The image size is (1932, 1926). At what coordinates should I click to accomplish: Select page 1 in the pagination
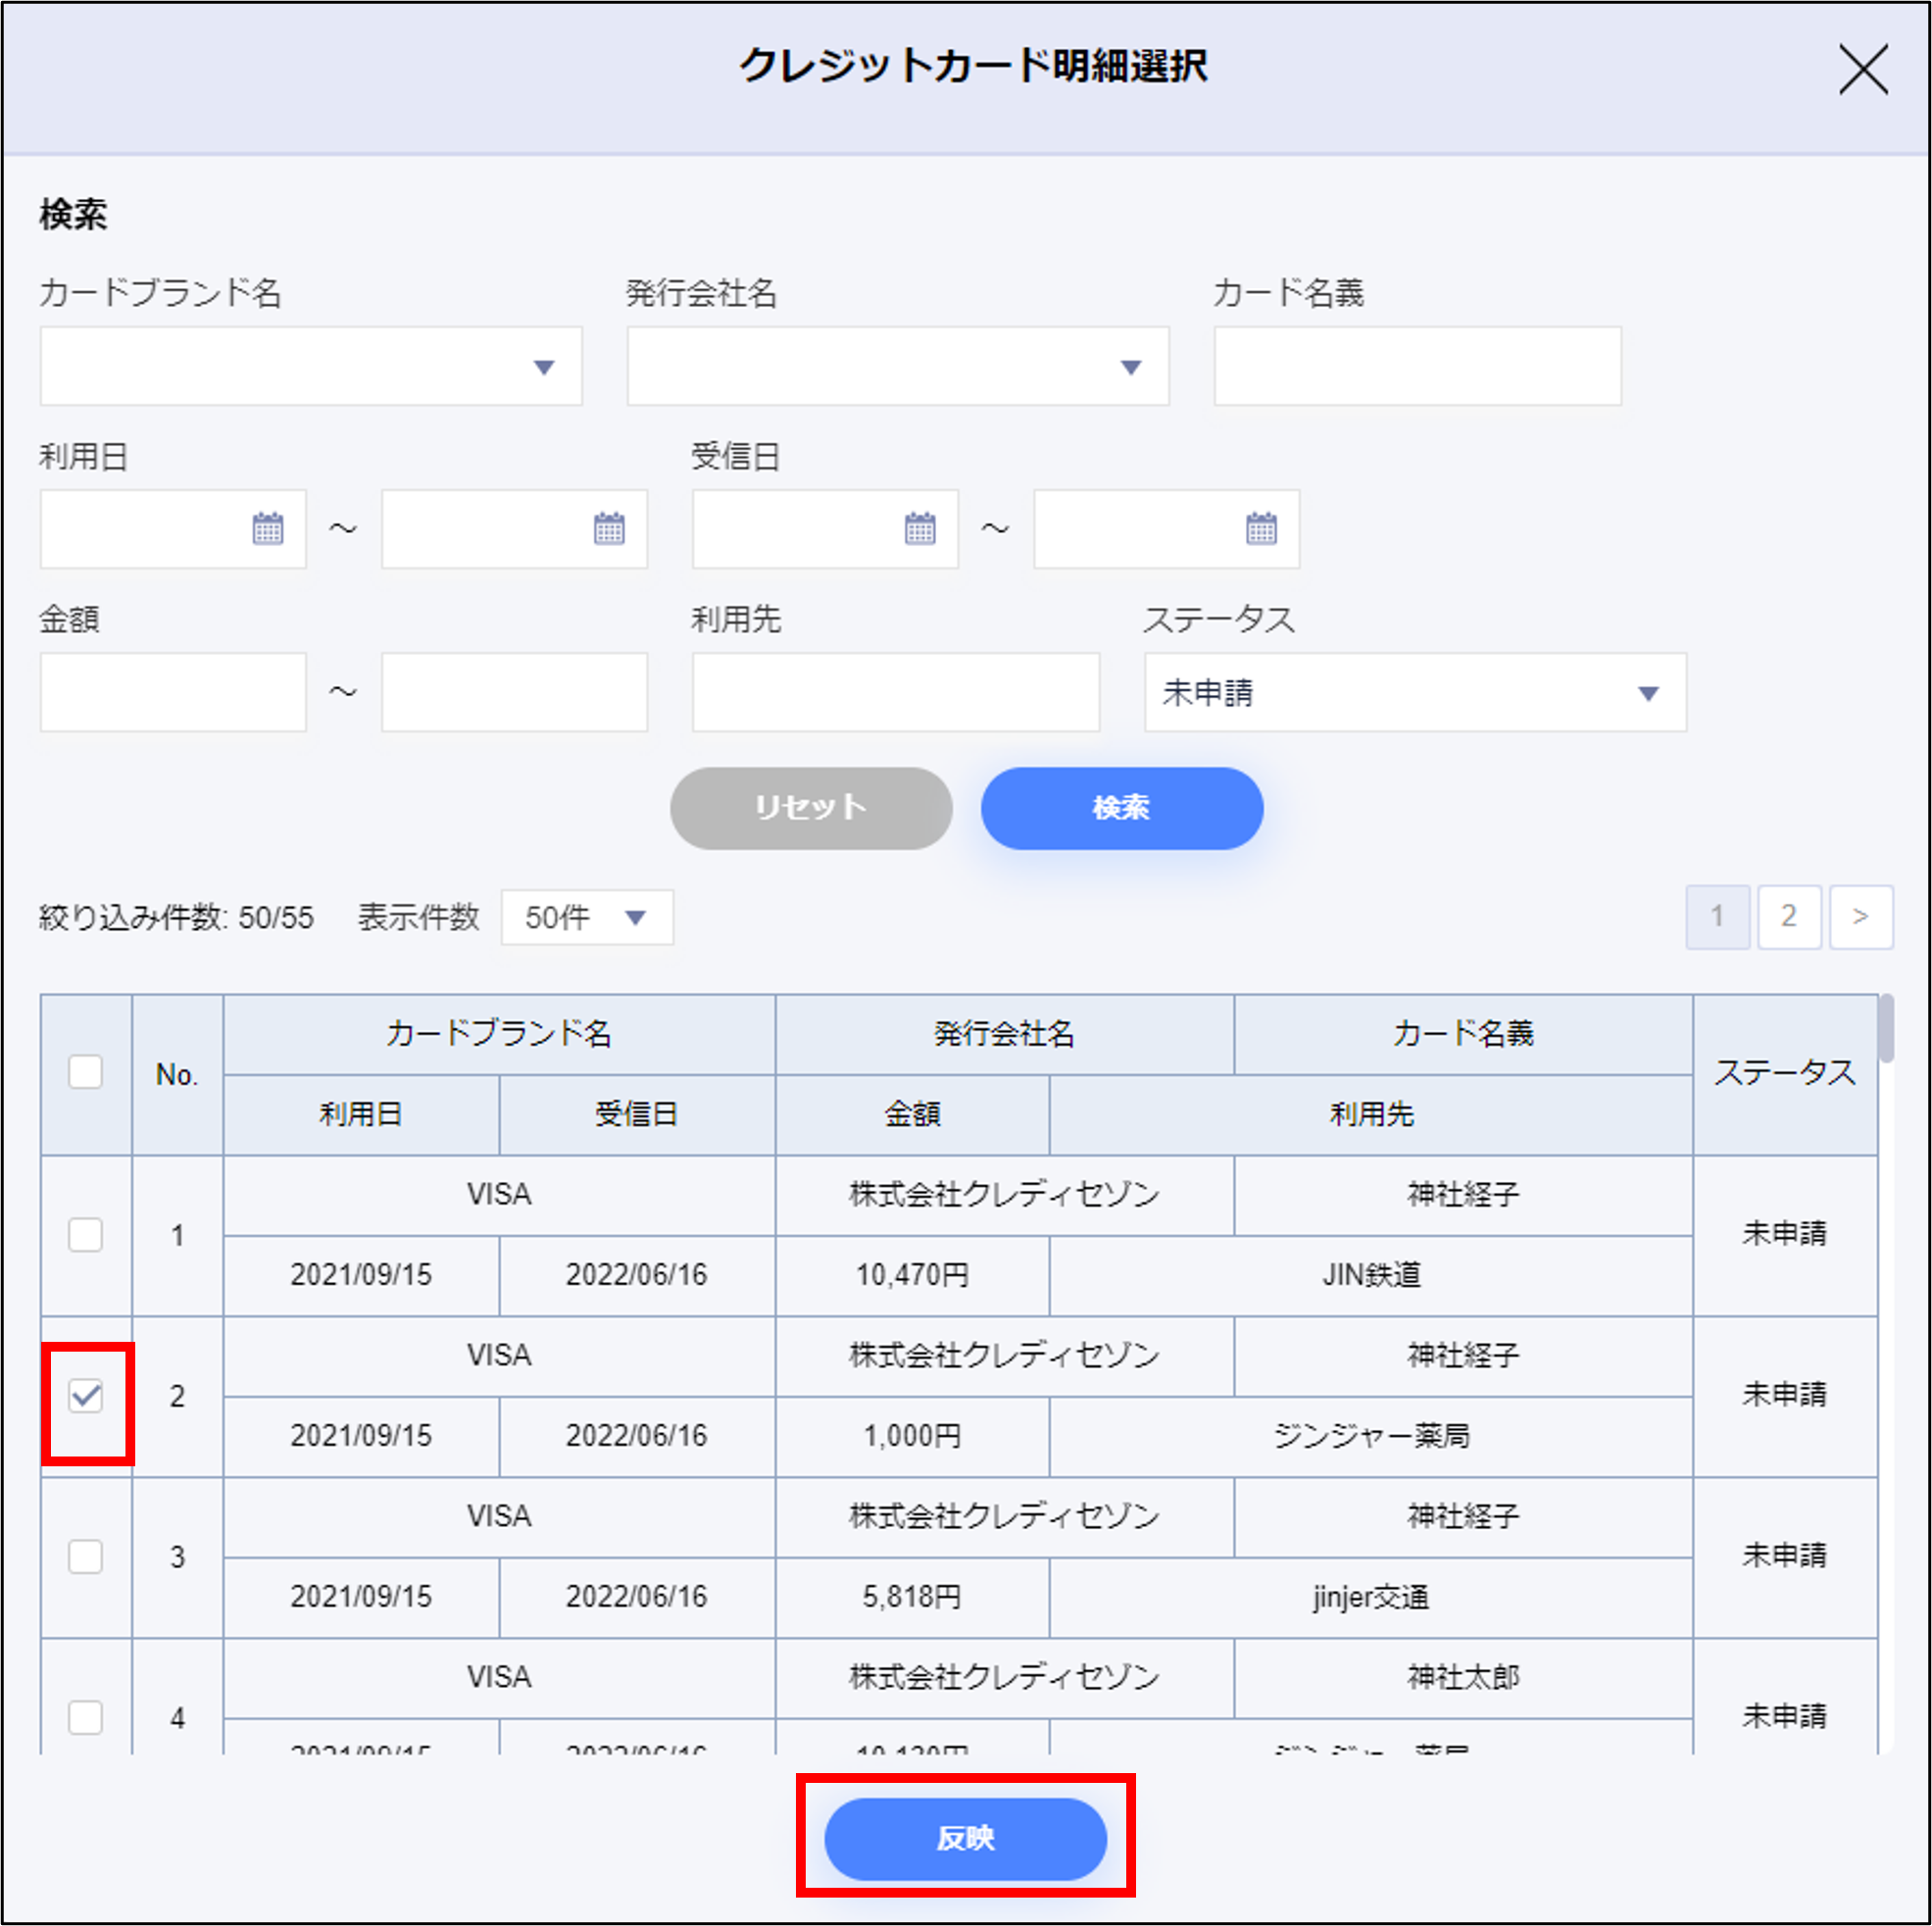1717,916
